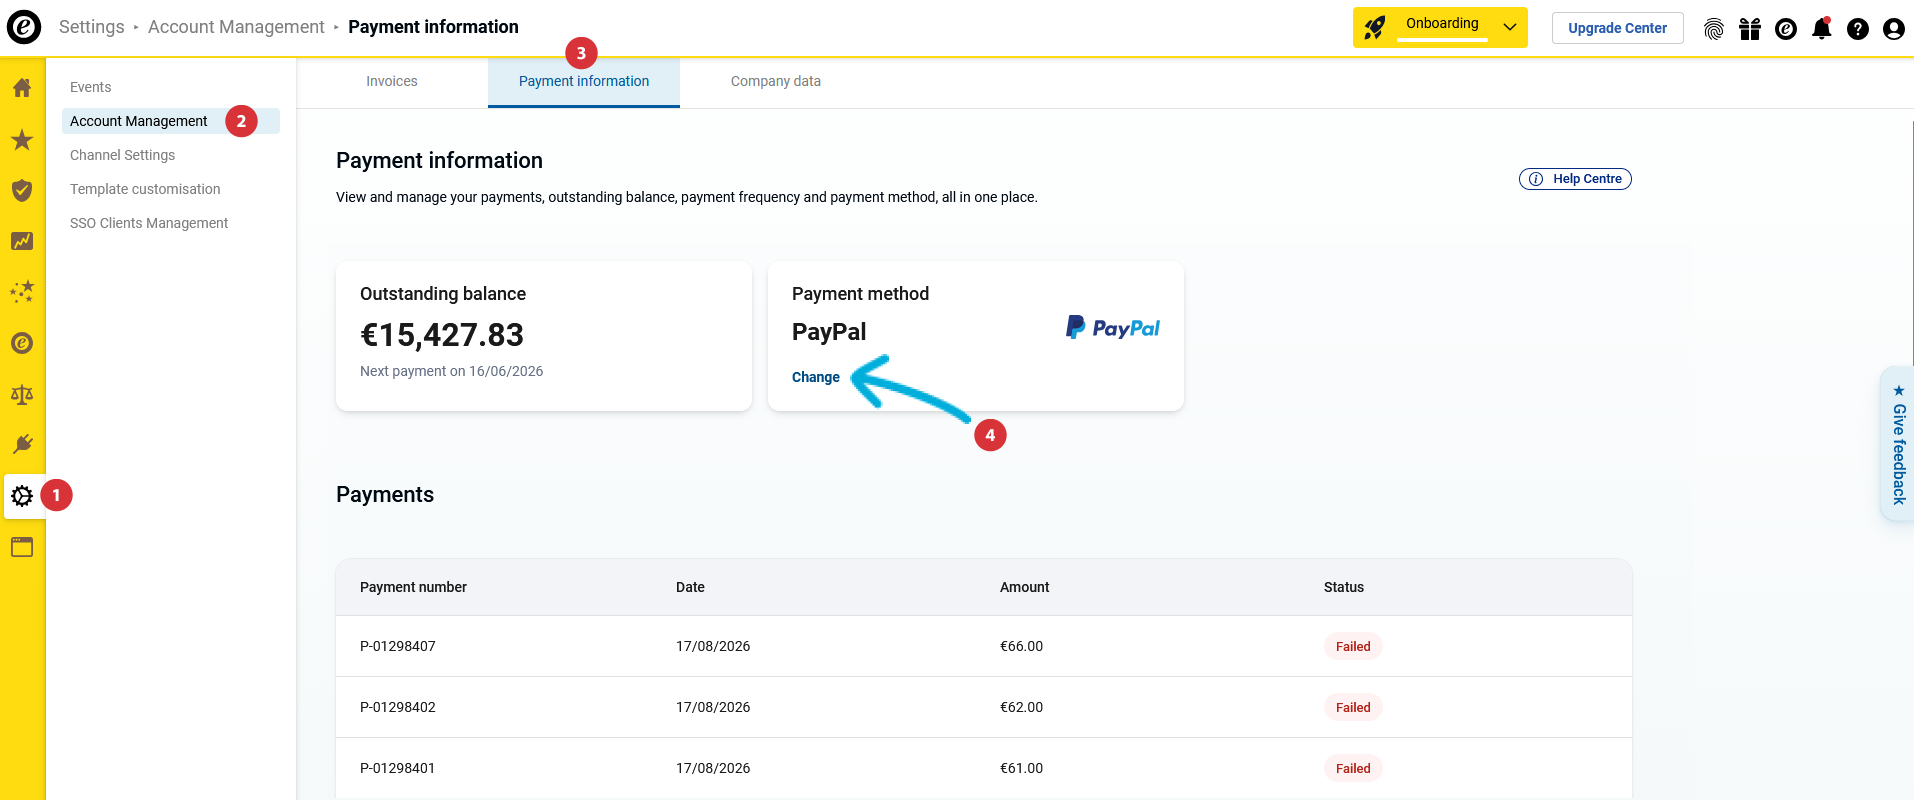Click payment number P-01298402

pyautogui.click(x=398, y=707)
